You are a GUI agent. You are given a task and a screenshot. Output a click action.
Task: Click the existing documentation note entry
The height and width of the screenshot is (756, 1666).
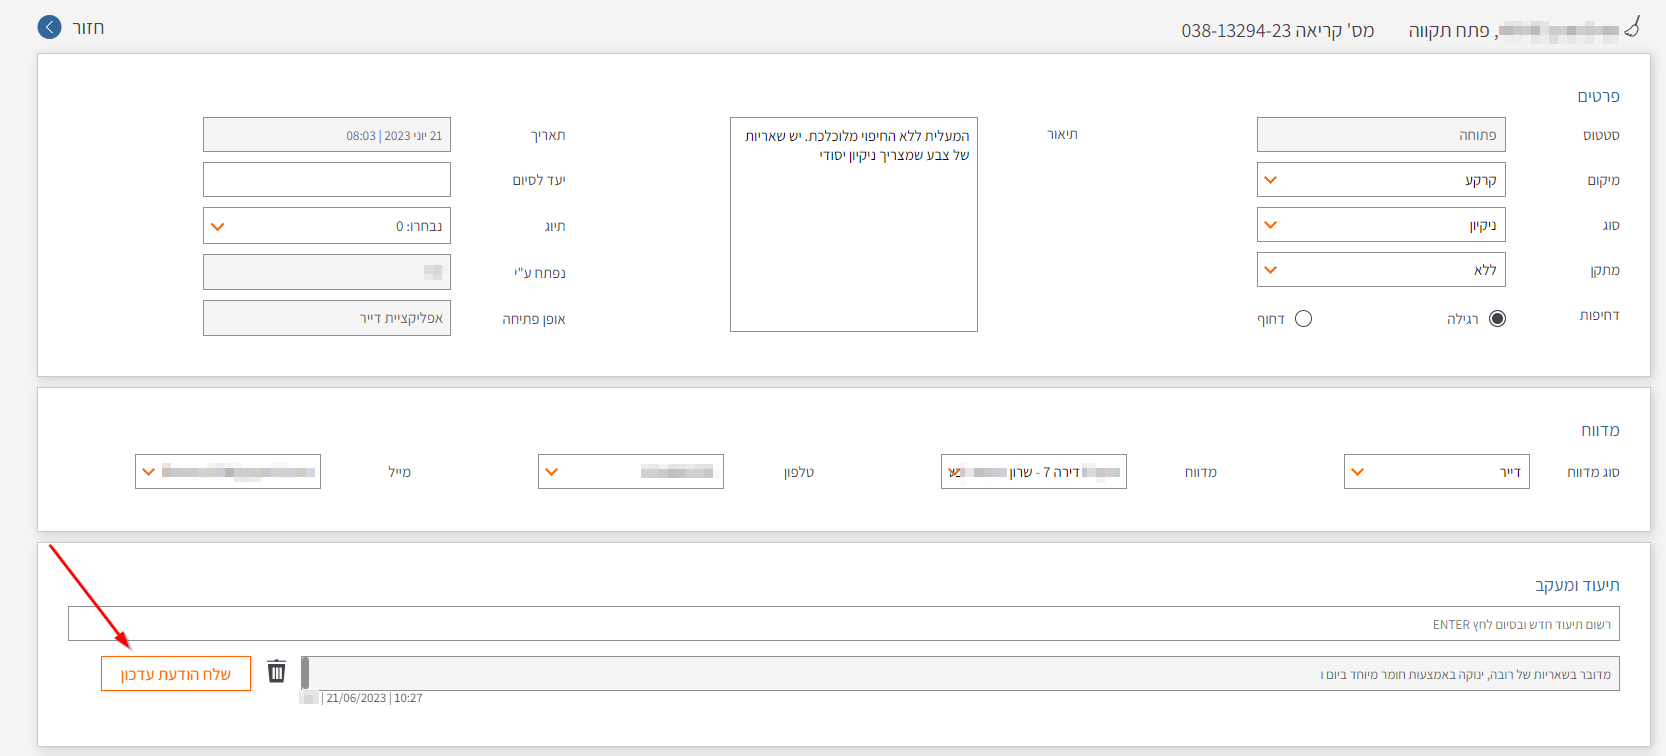tap(960, 674)
